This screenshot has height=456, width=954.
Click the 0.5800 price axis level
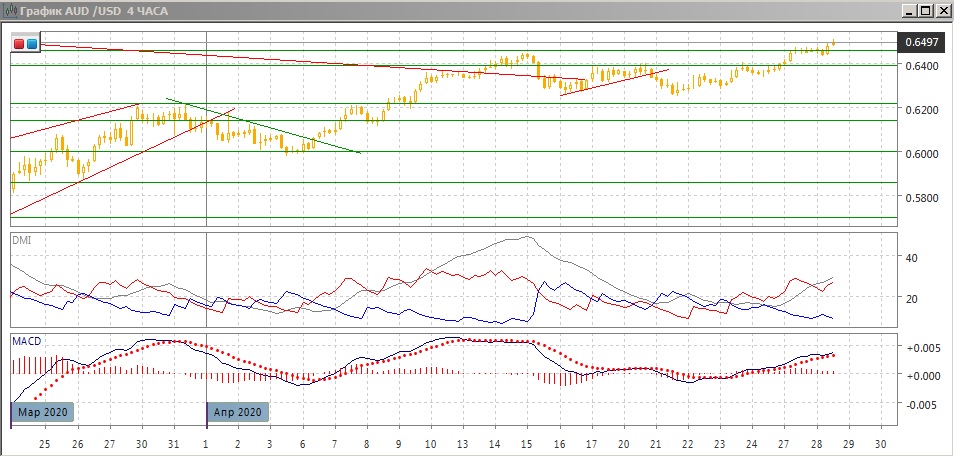click(919, 197)
